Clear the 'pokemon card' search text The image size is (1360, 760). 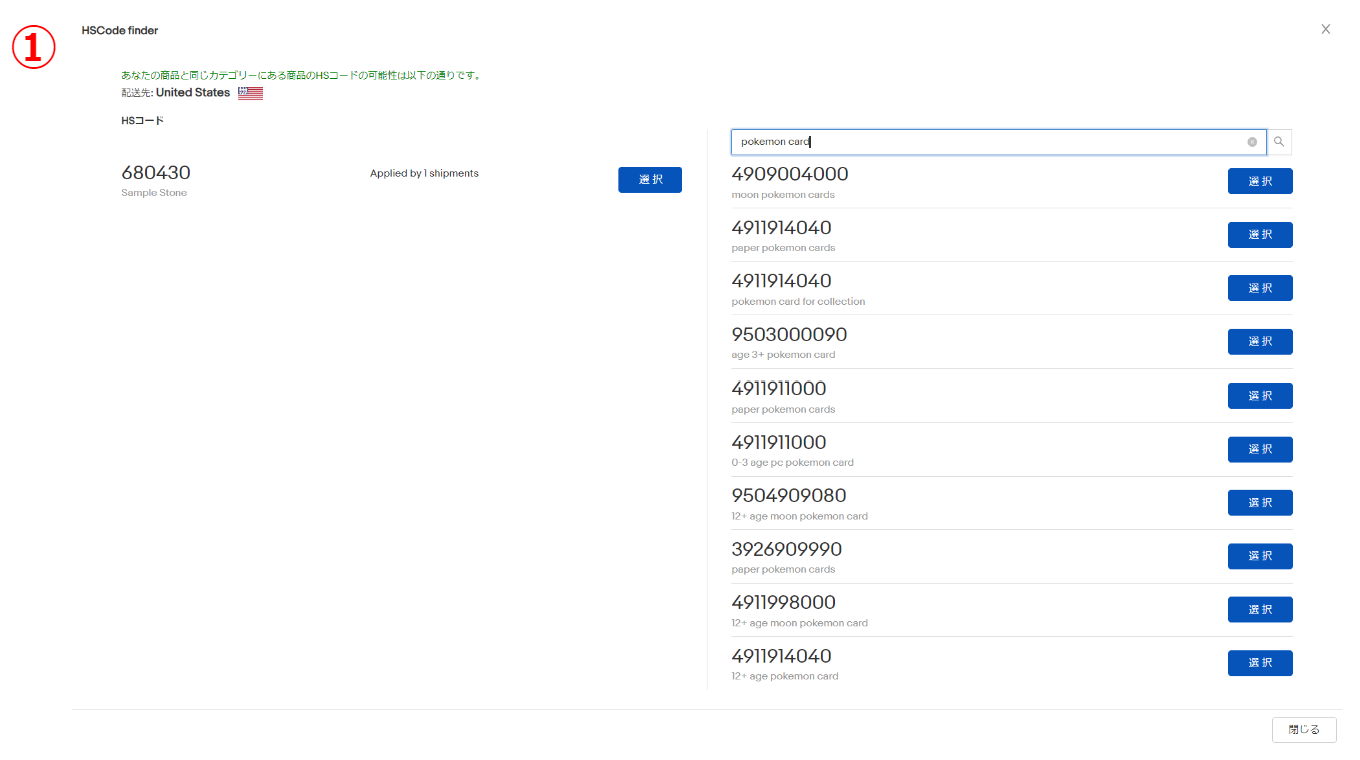pos(1252,142)
